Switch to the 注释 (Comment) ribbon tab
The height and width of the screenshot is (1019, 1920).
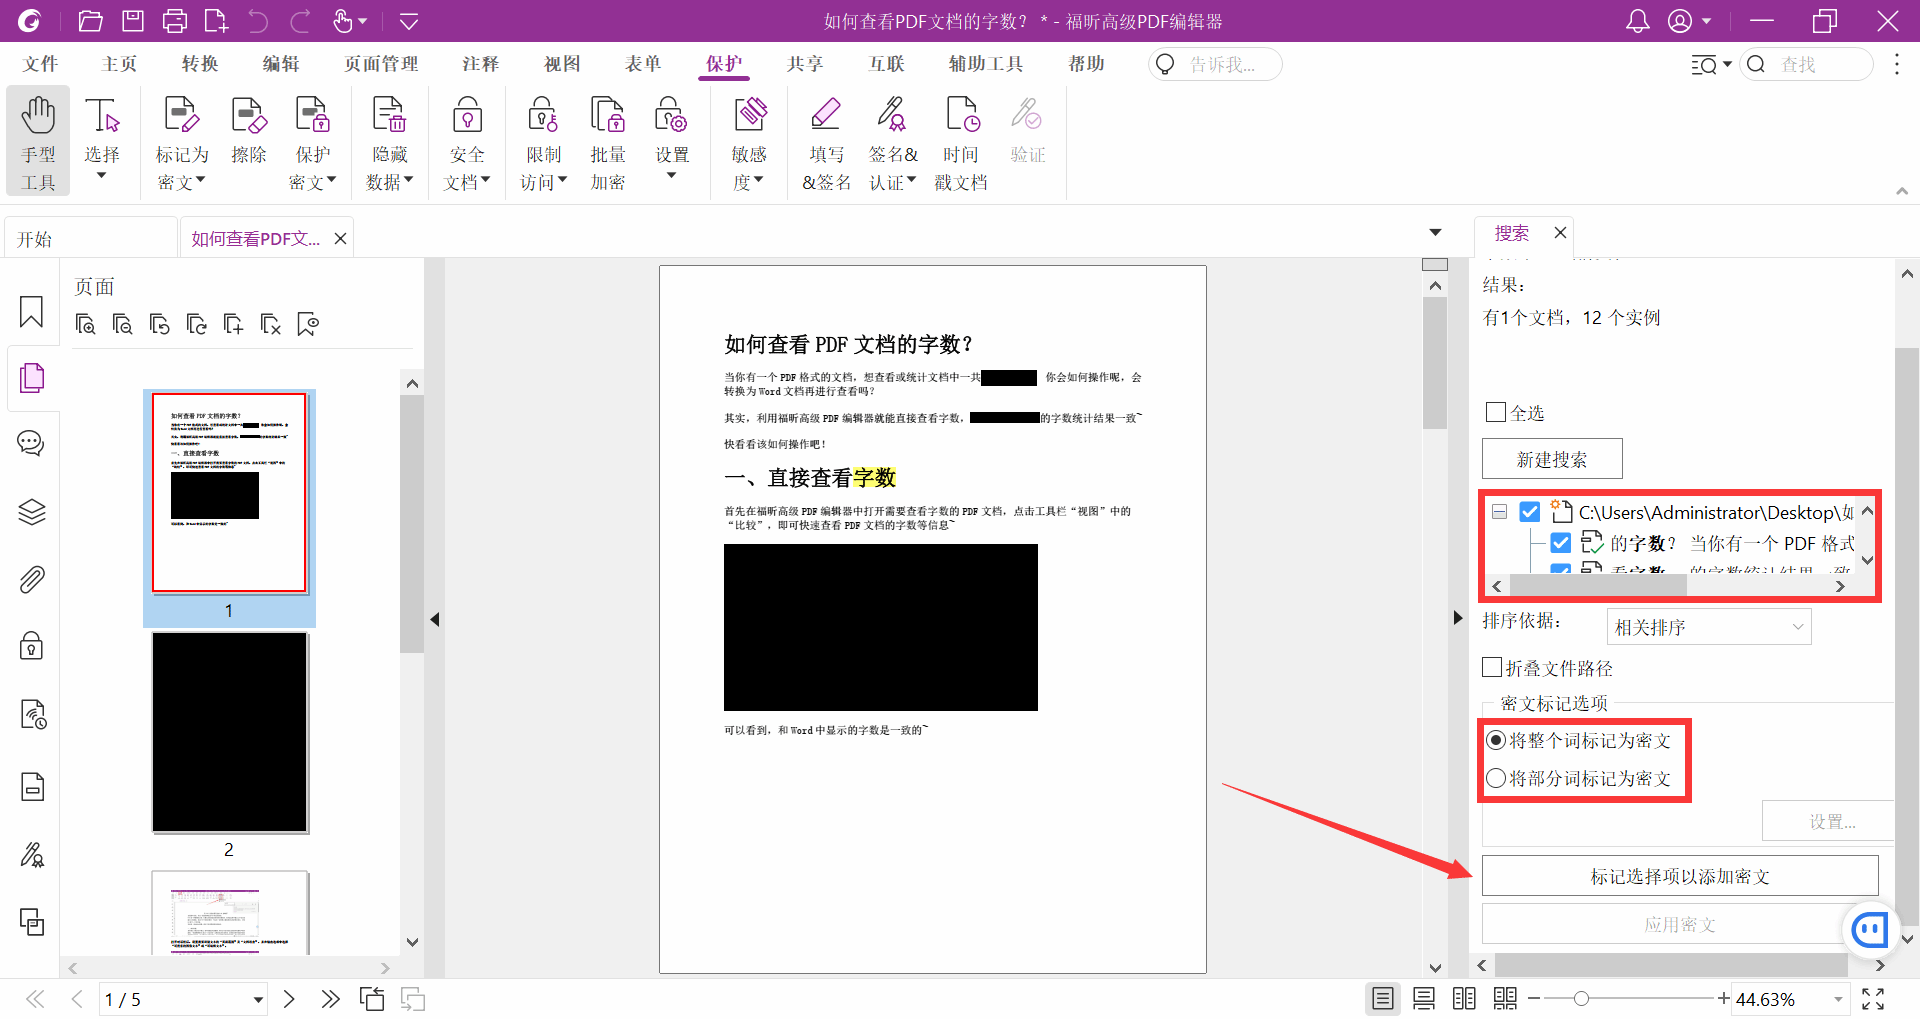tap(480, 64)
